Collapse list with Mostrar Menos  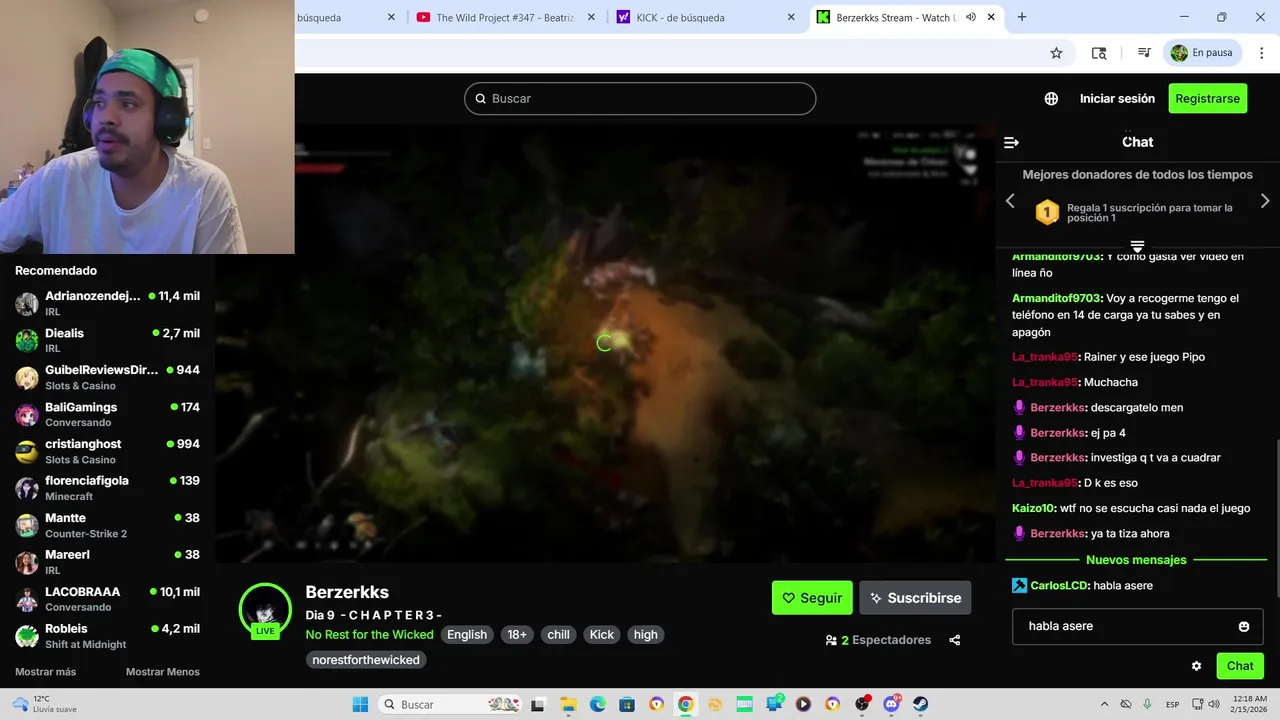coord(163,672)
